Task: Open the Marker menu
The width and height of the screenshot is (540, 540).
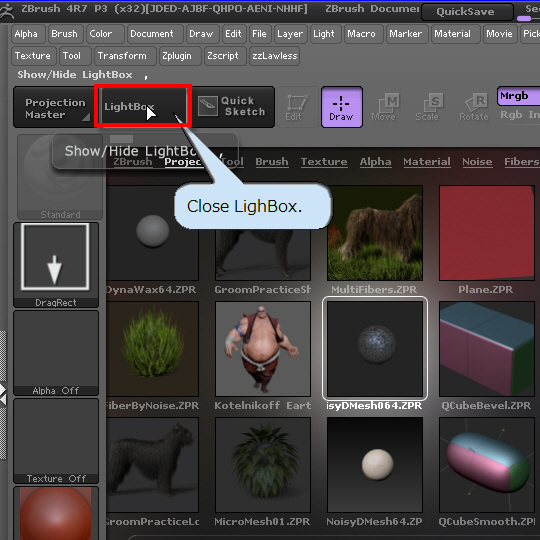Action: (x=407, y=34)
